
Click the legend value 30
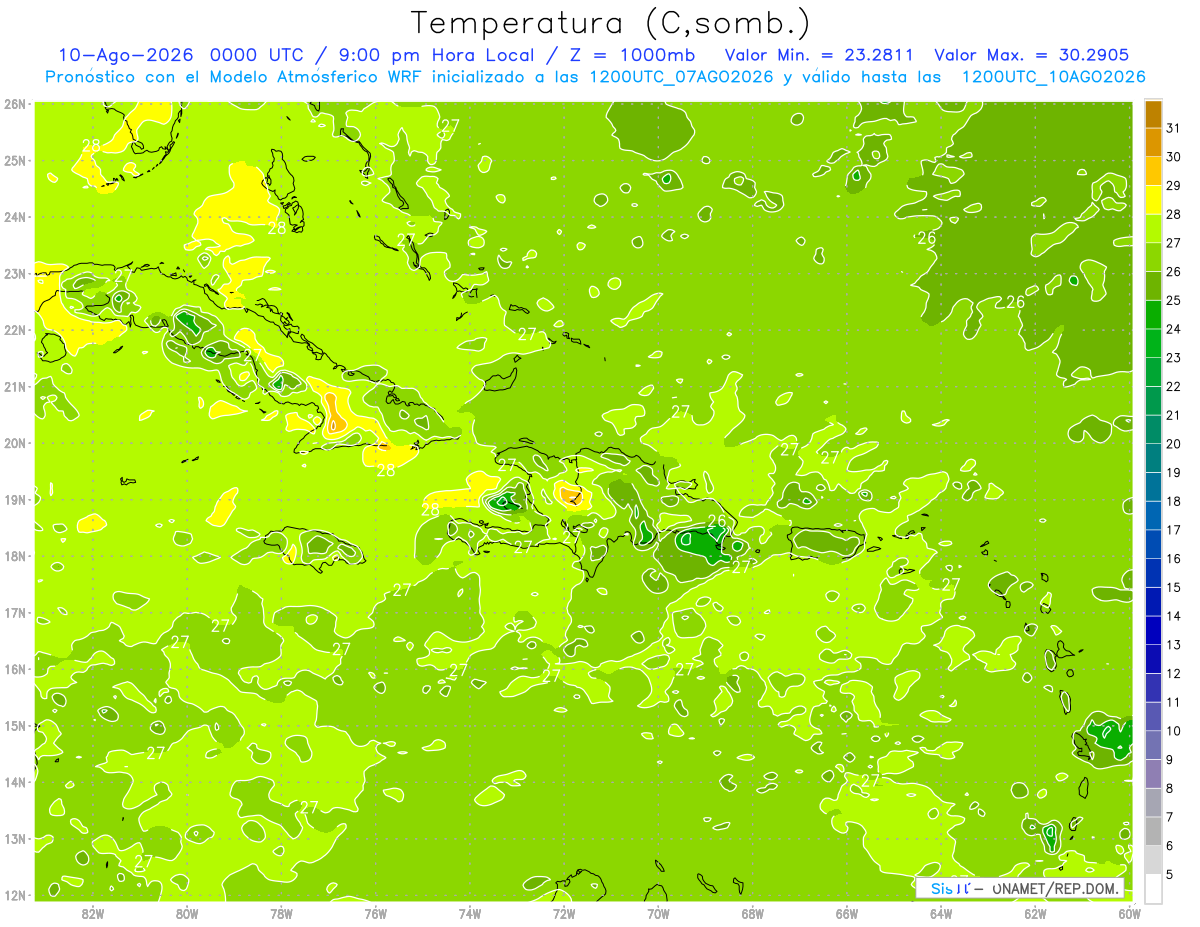tap(1174, 157)
